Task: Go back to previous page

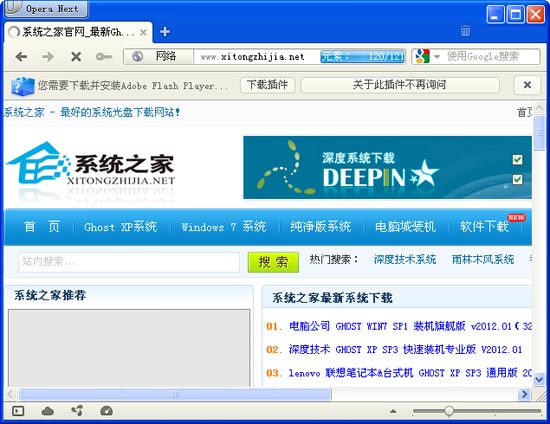Action: 21,56
